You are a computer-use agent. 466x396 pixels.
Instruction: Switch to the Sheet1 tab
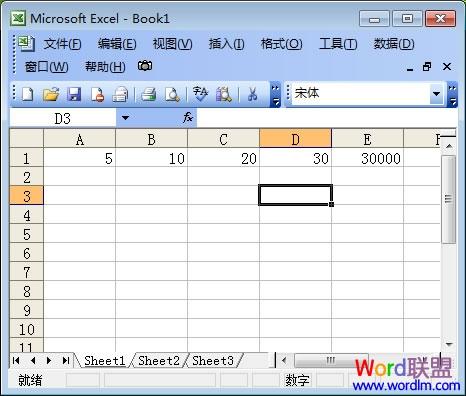coord(104,360)
